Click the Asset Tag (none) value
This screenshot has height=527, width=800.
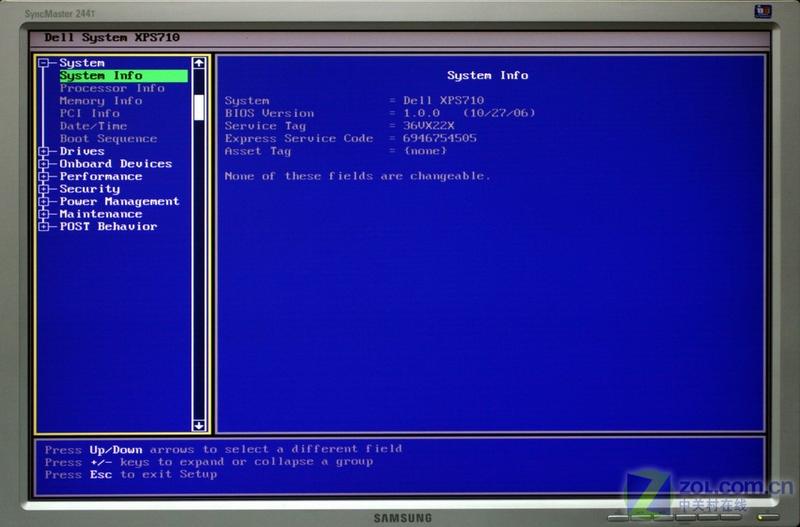tap(425, 151)
